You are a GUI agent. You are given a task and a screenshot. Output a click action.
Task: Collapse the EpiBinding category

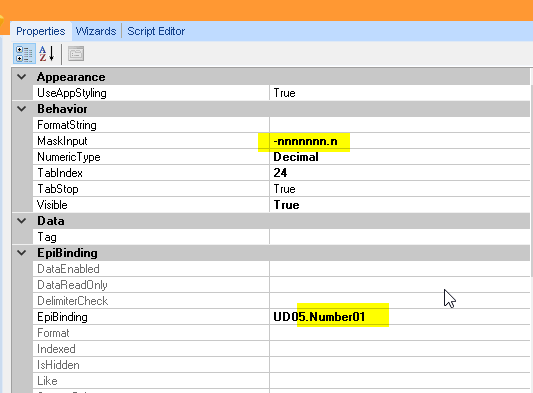pos(22,253)
